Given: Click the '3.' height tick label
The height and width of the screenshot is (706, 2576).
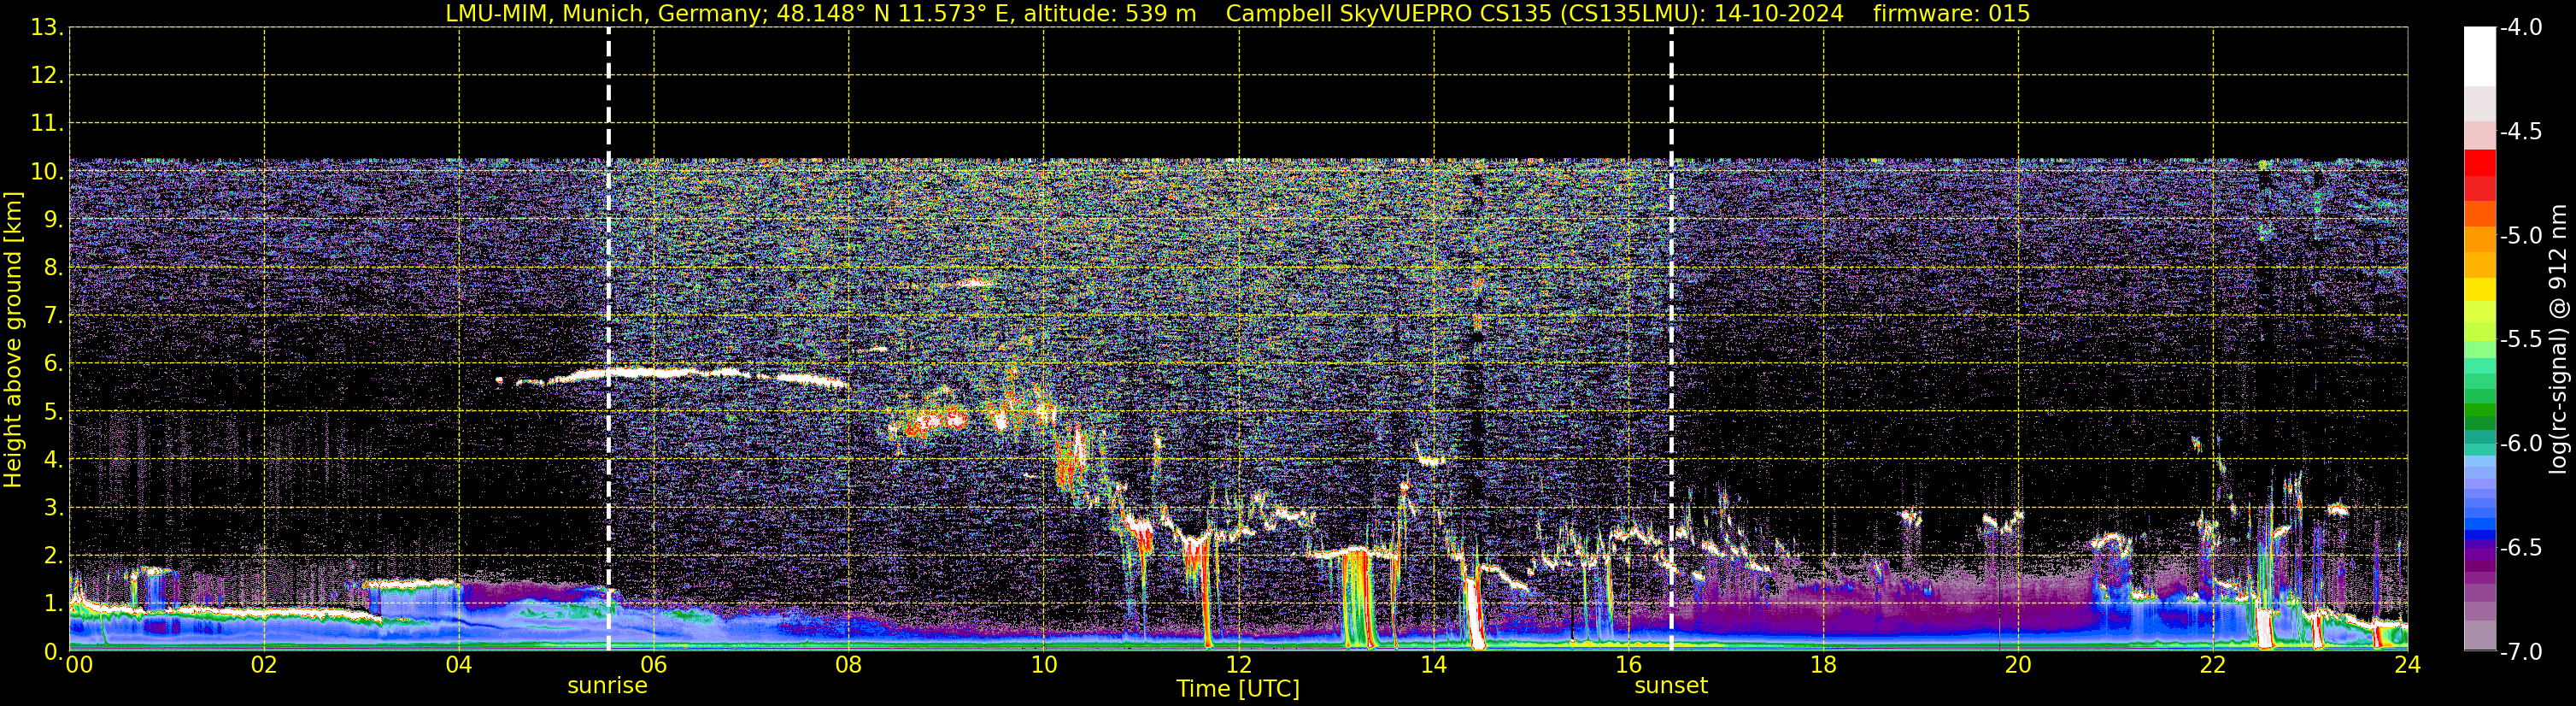Looking at the screenshot, I should pos(53,507).
